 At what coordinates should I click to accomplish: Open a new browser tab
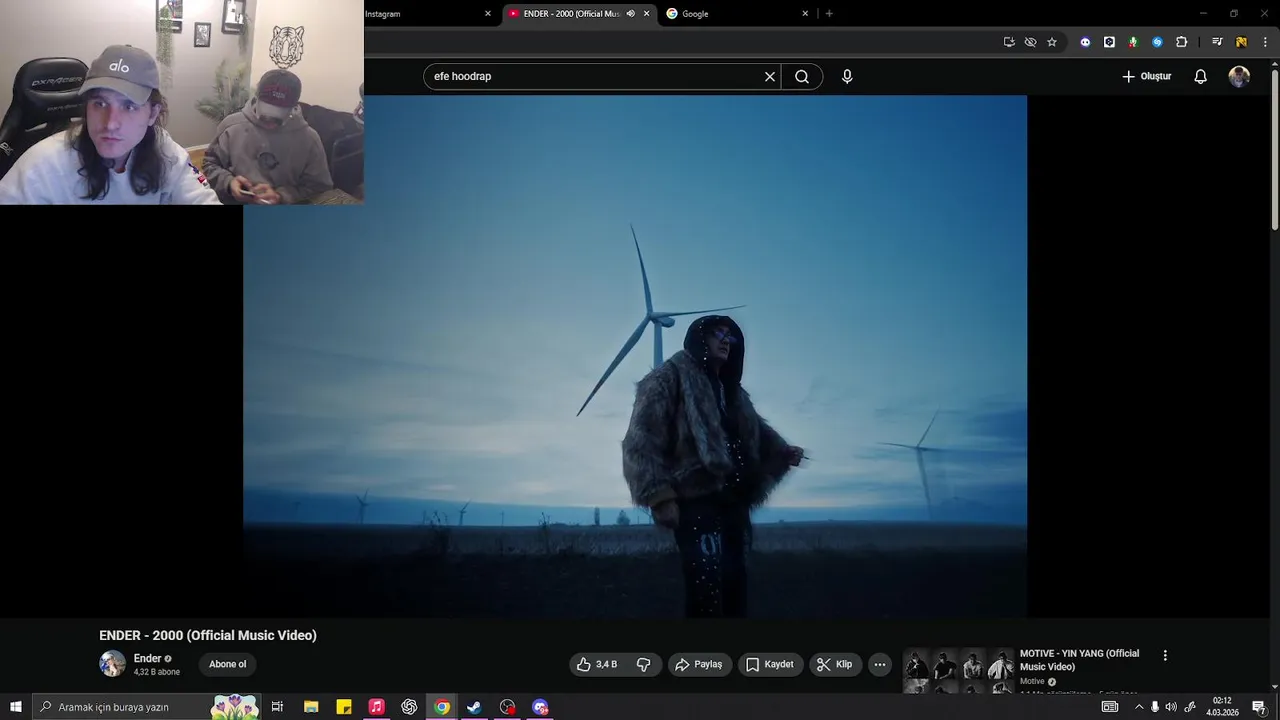829,14
